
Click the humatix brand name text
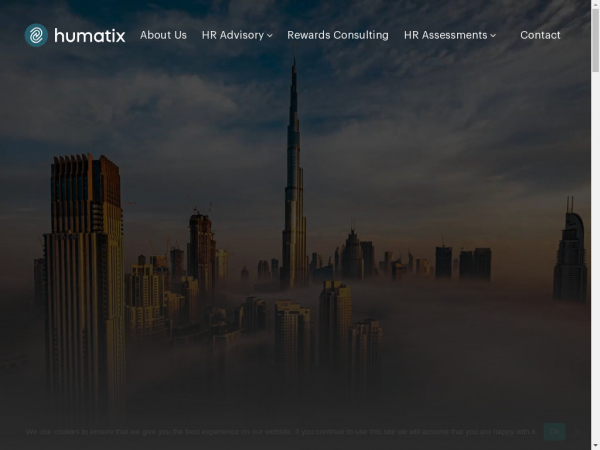(90, 36)
